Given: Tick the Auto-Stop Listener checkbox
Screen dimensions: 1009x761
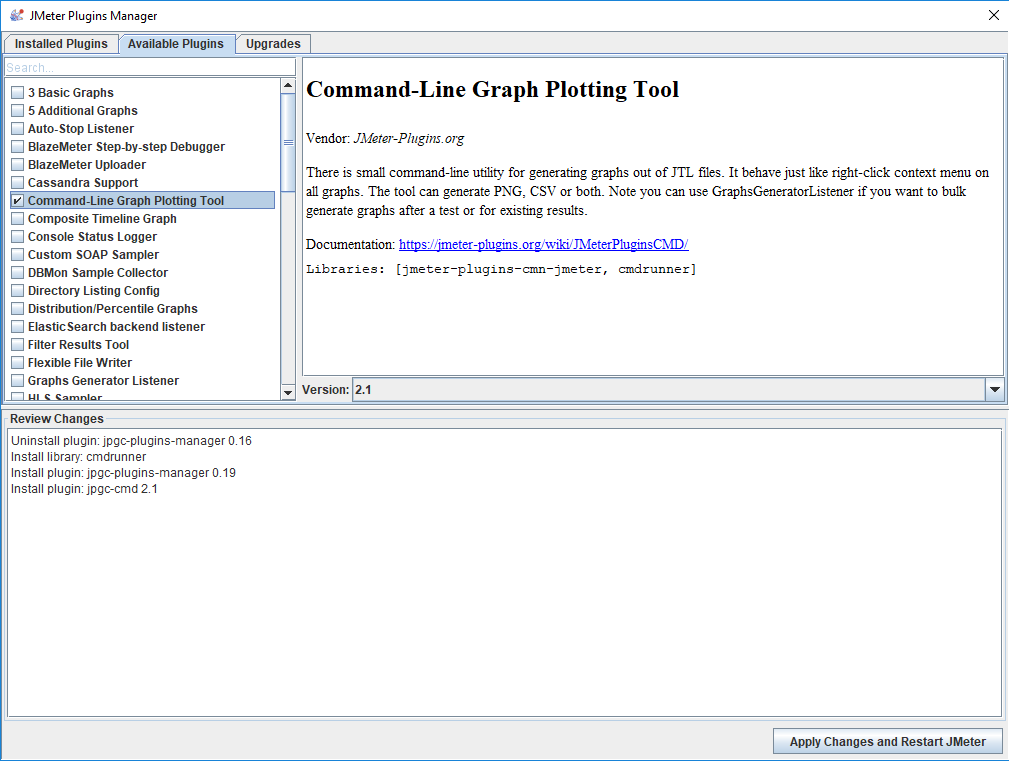Looking at the screenshot, I should click(17, 129).
